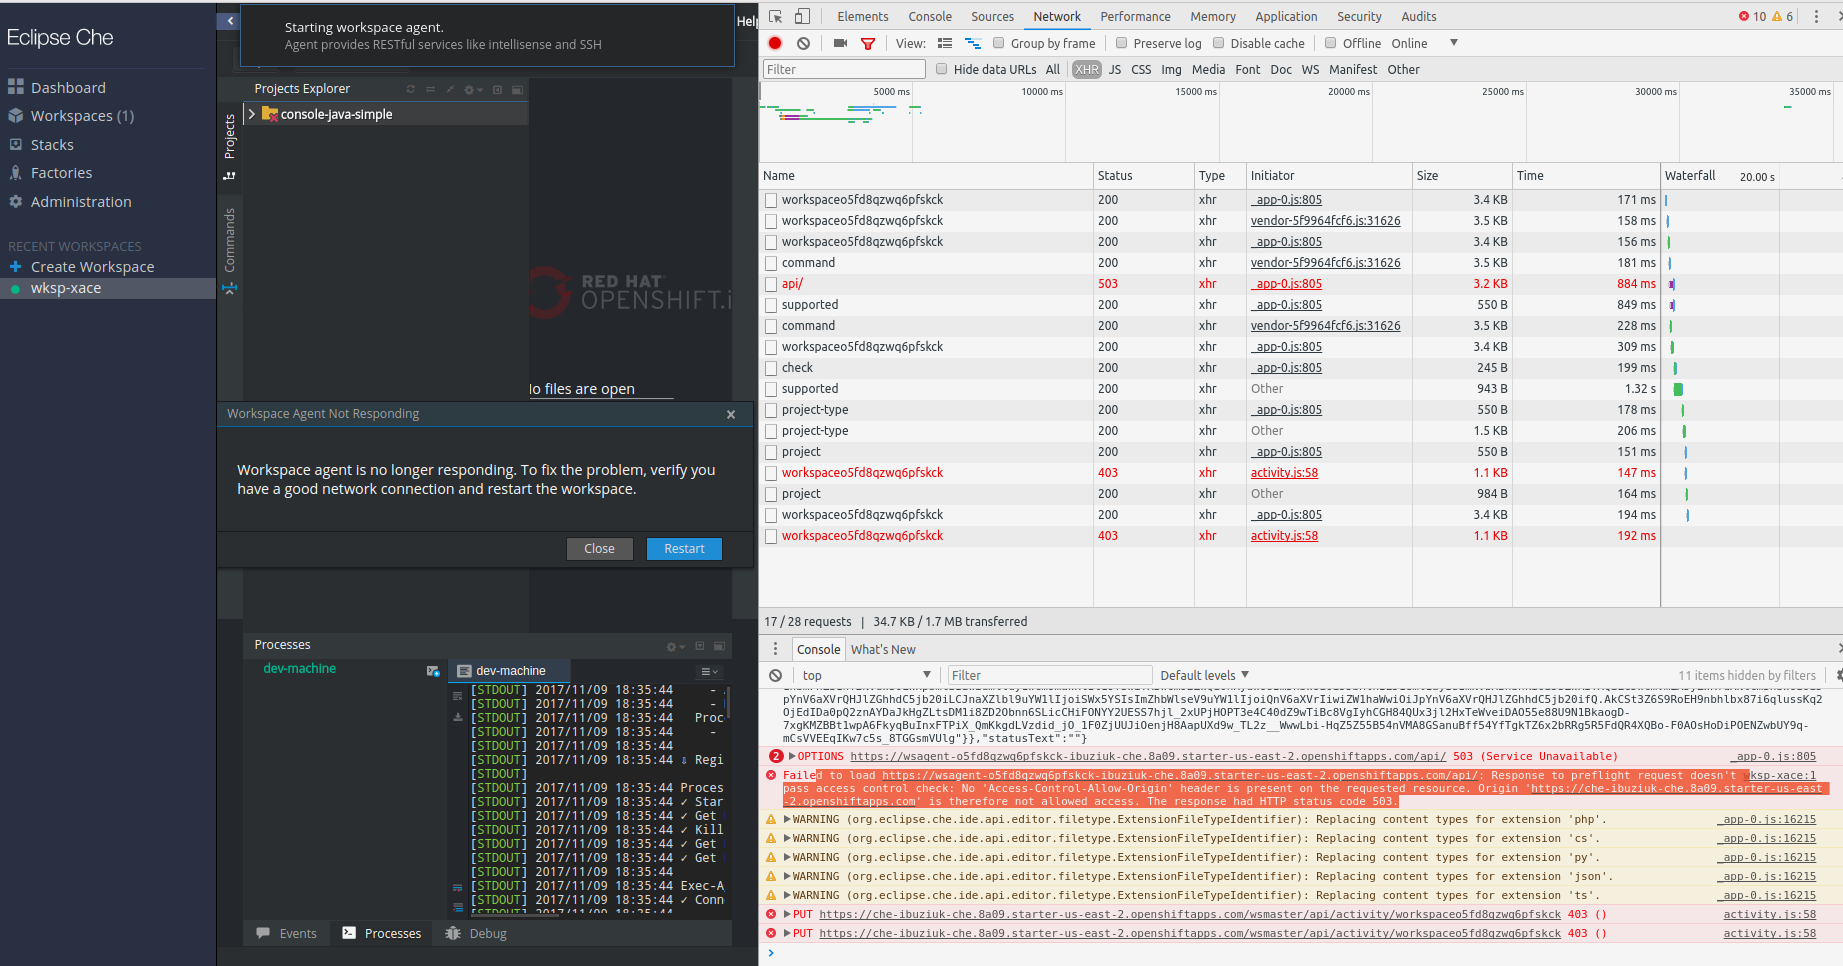
Task: Open the gear settings icon in Processes panel
Action: pyautogui.click(x=671, y=645)
